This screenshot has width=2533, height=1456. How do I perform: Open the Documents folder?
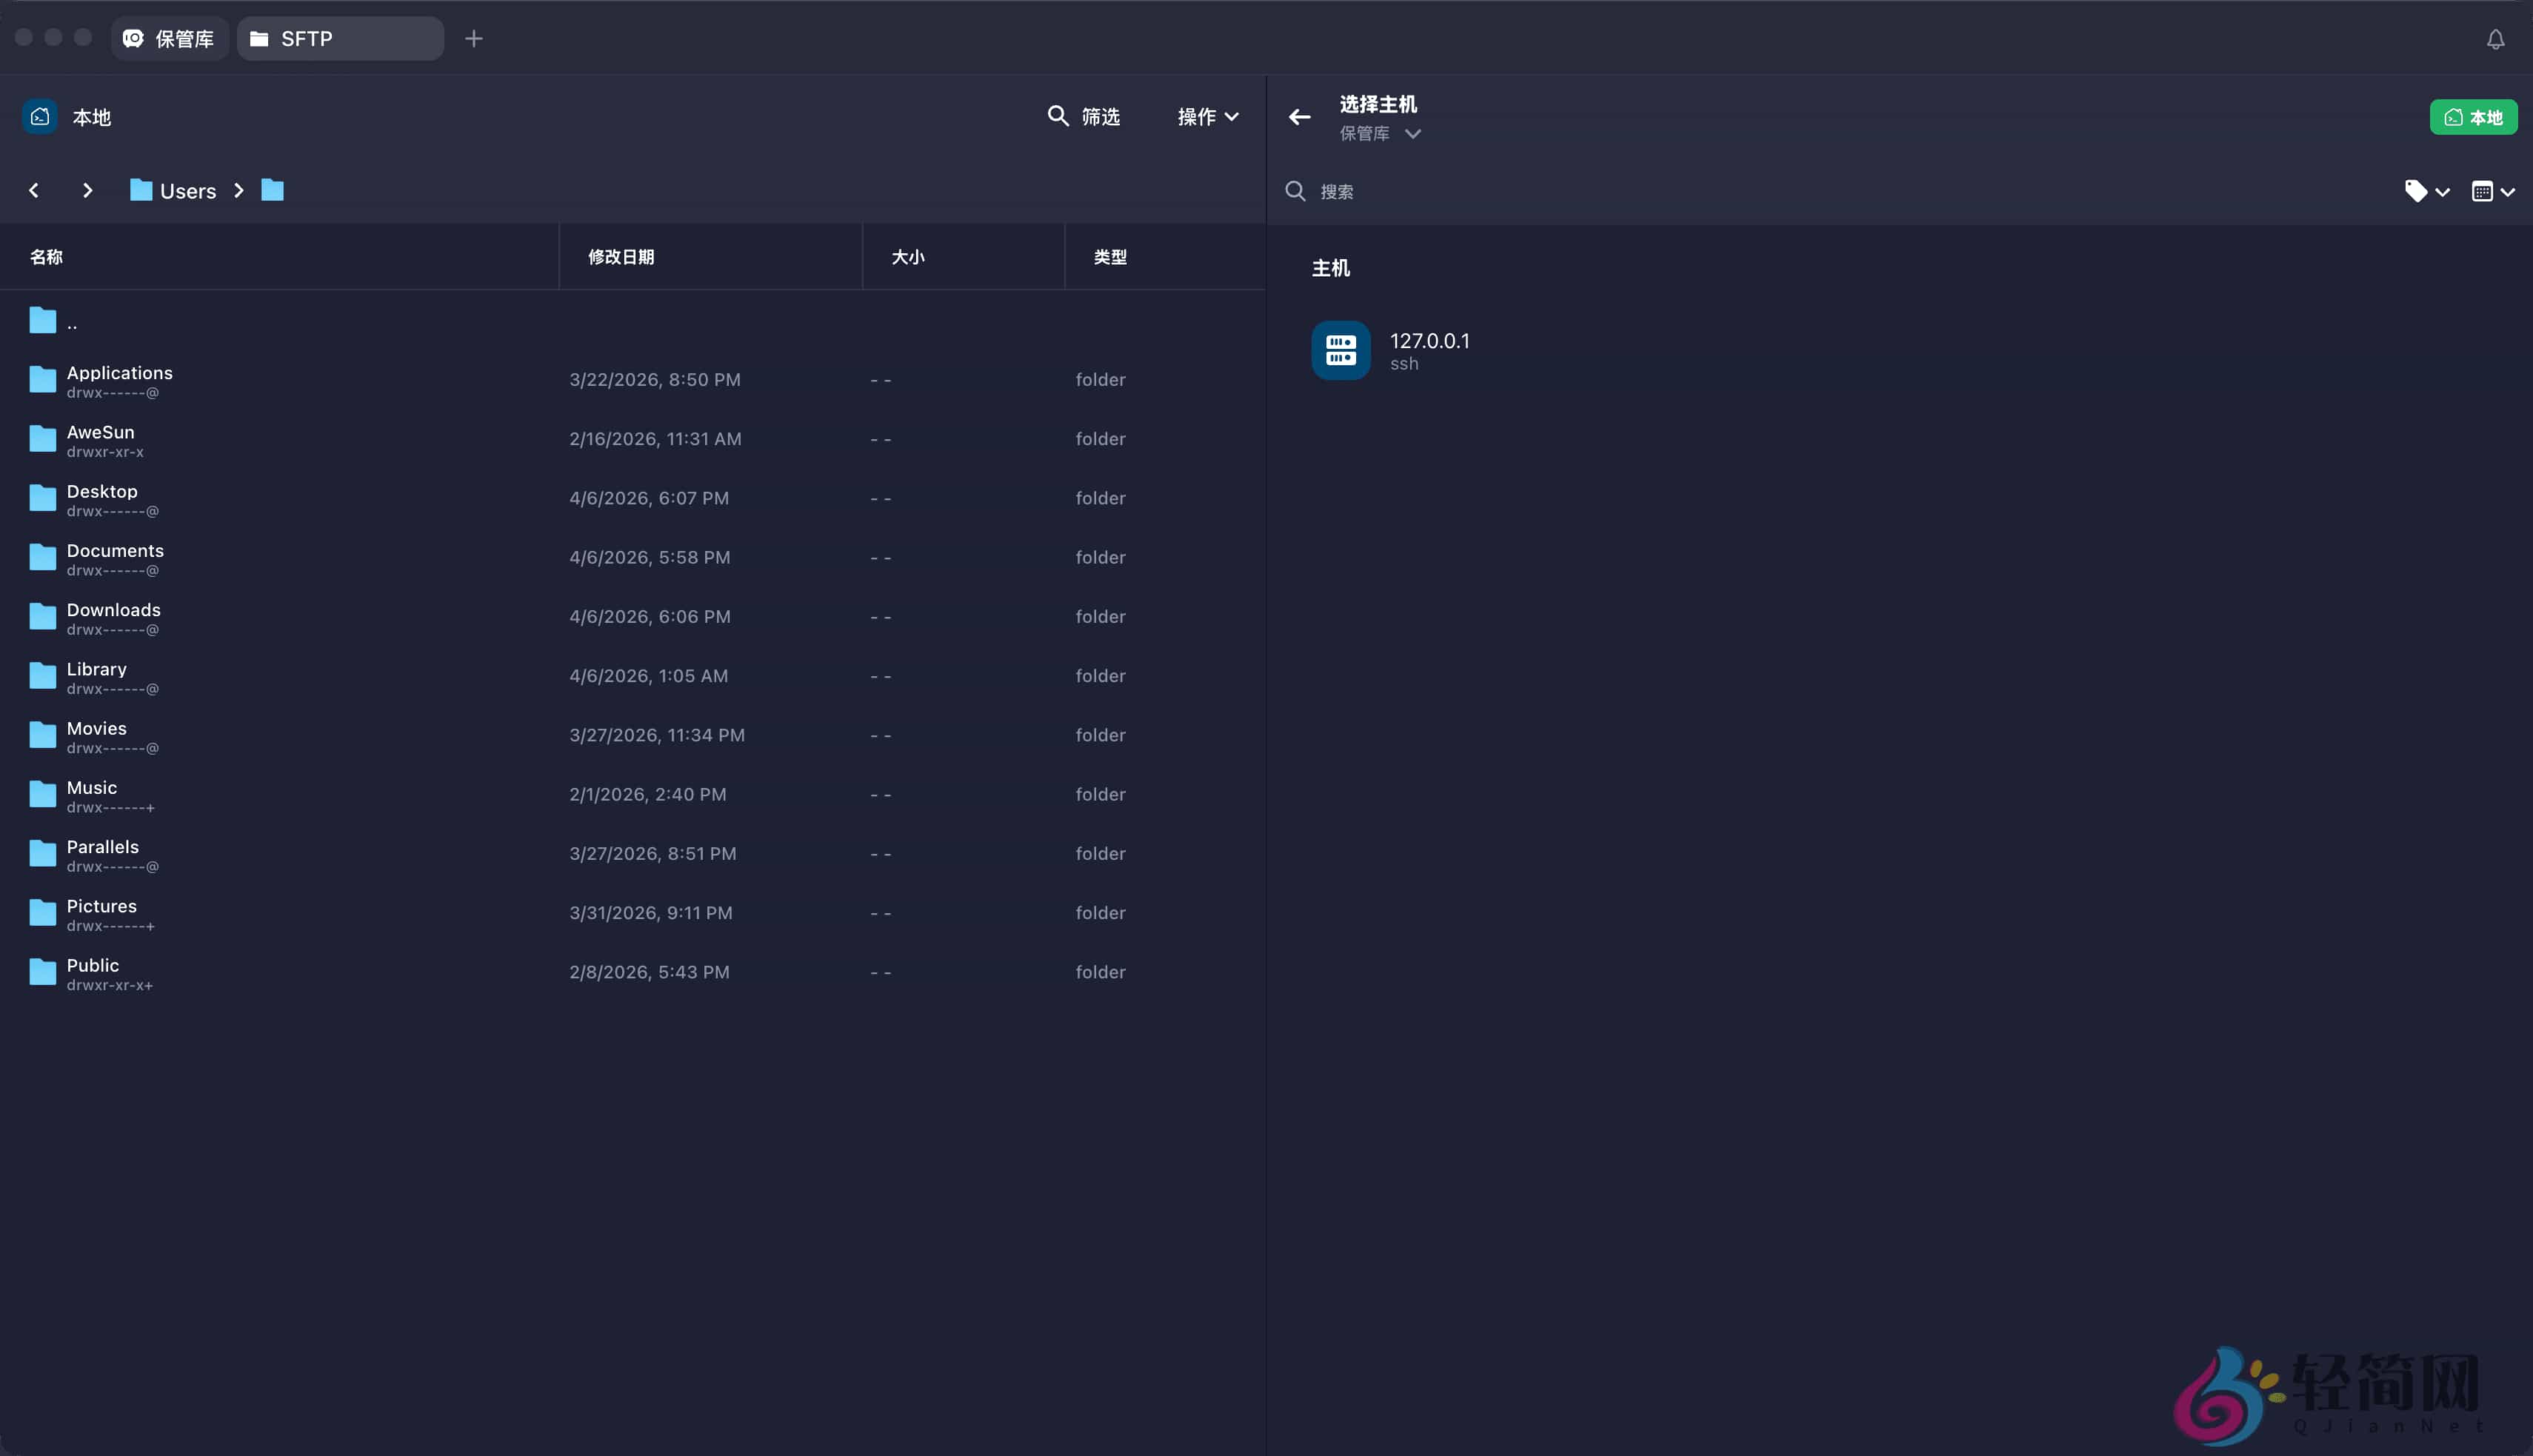[x=114, y=557]
